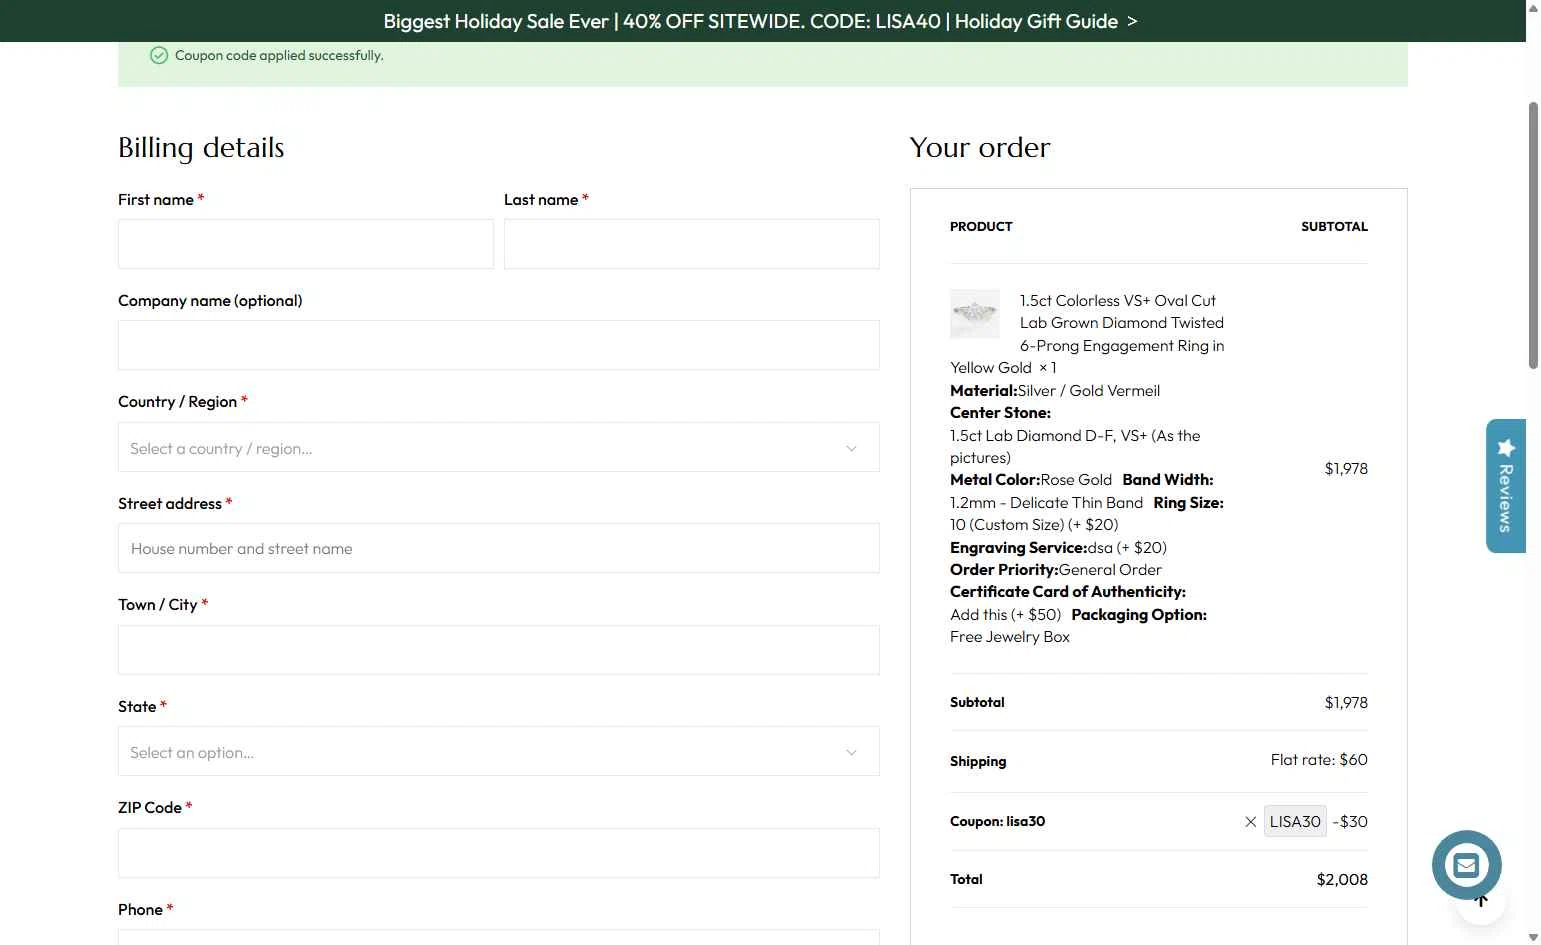Click the Town / City input
The height and width of the screenshot is (945, 1541).
tap(499, 650)
